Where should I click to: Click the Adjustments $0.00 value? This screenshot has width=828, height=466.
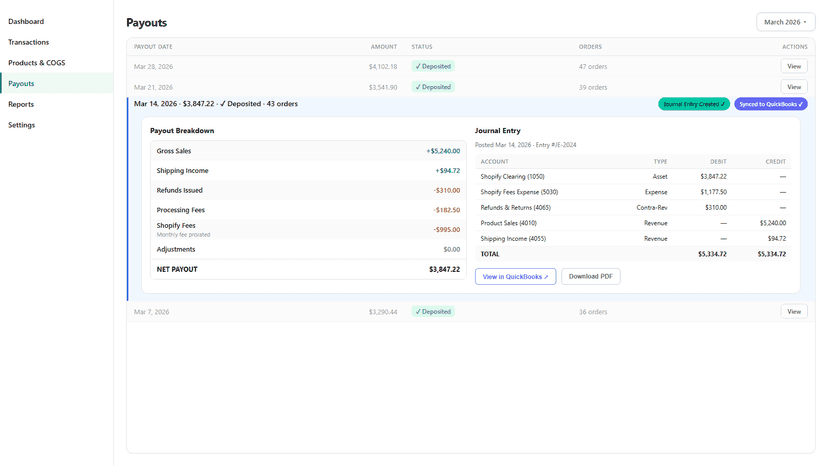tap(451, 249)
